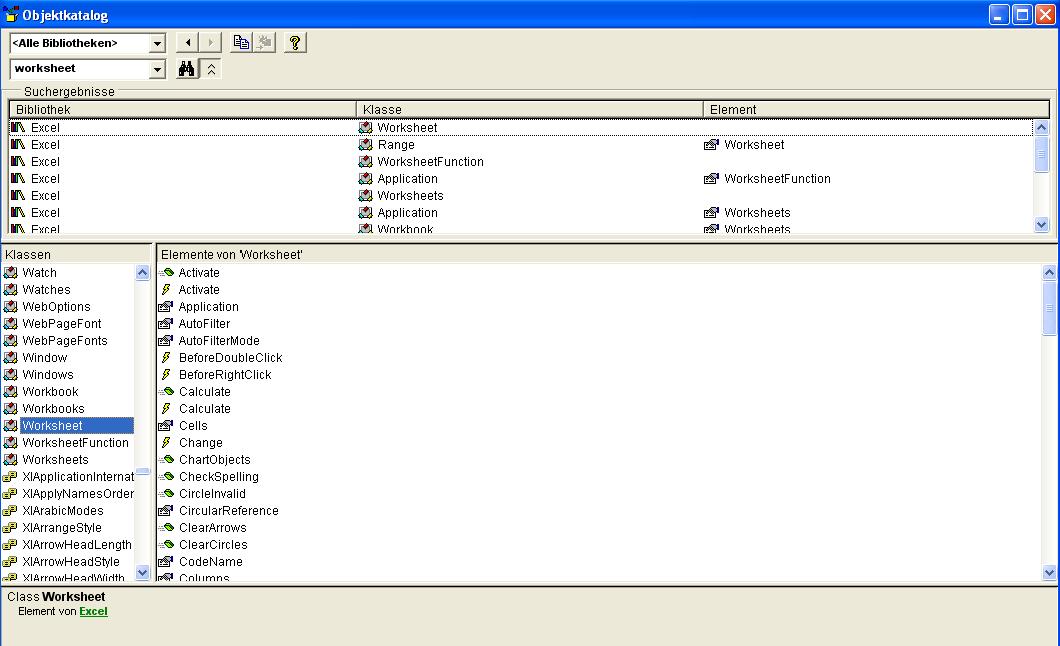Select the Calculate method with the green icon
Image resolution: width=1060 pixels, height=646 pixels.
[205, 392]
